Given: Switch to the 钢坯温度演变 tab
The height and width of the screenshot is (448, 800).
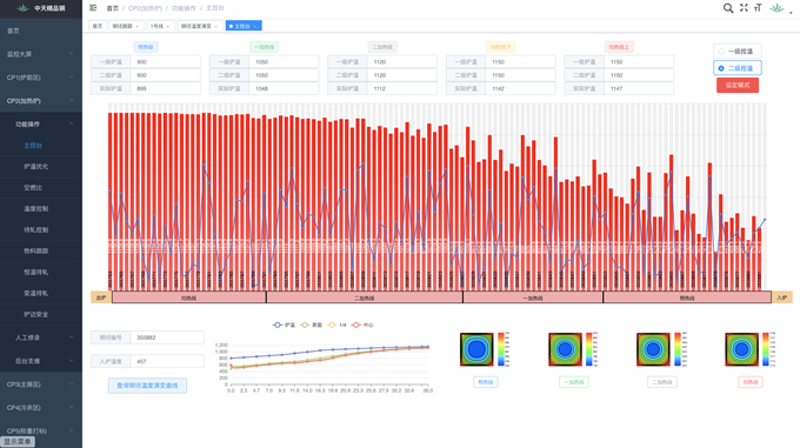Looking at the screenshot, I should (x=200, y=26).
